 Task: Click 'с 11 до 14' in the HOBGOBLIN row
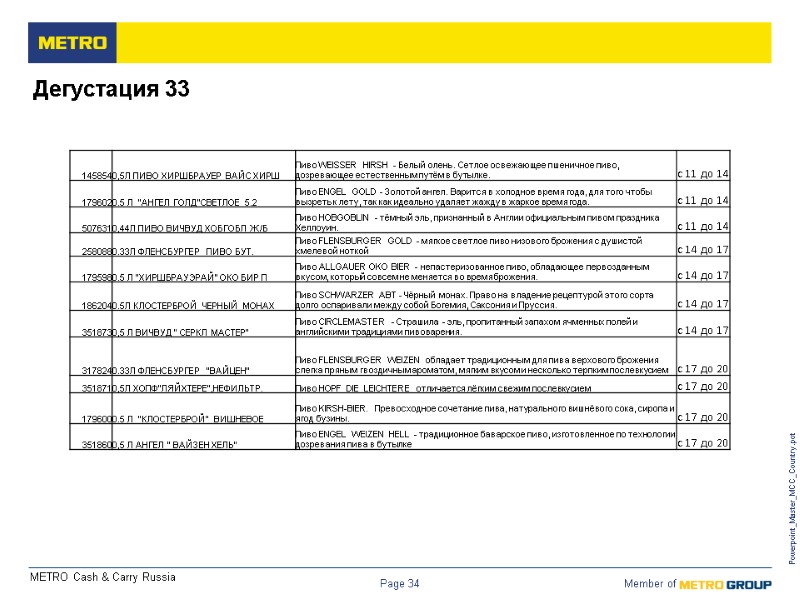(x=703, y=226)
